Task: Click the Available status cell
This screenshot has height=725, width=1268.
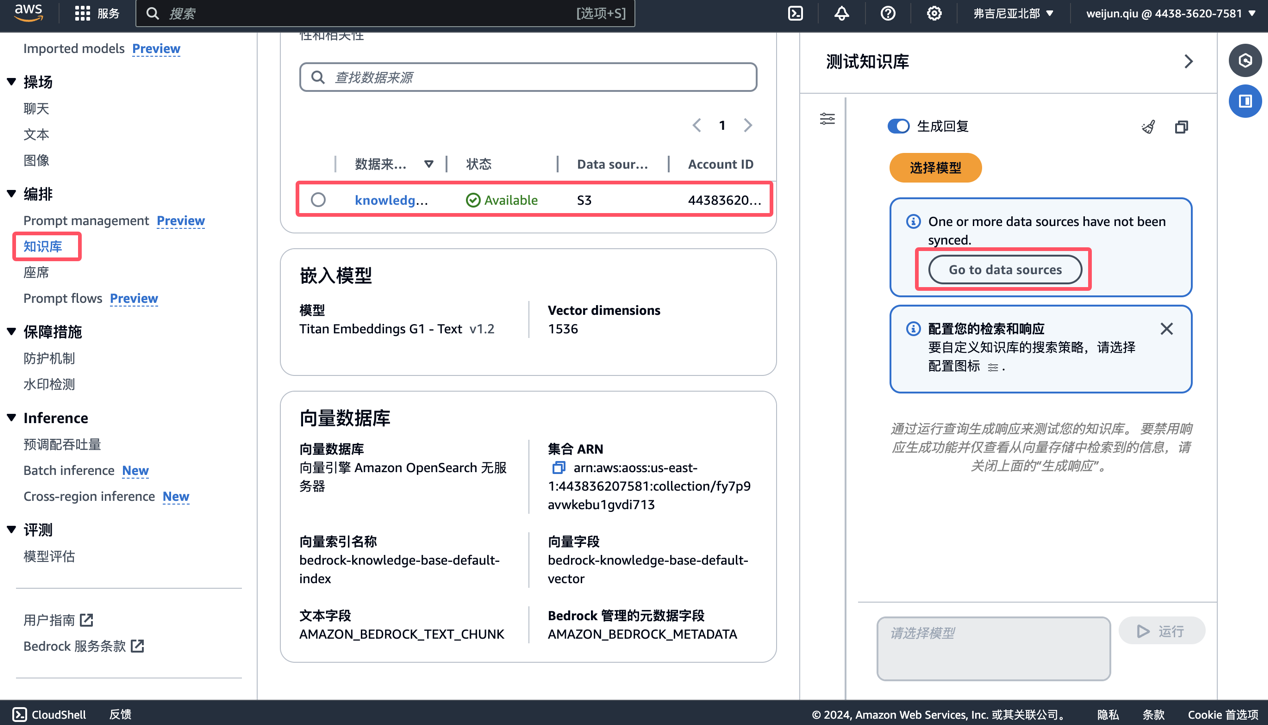Action: 502,200
